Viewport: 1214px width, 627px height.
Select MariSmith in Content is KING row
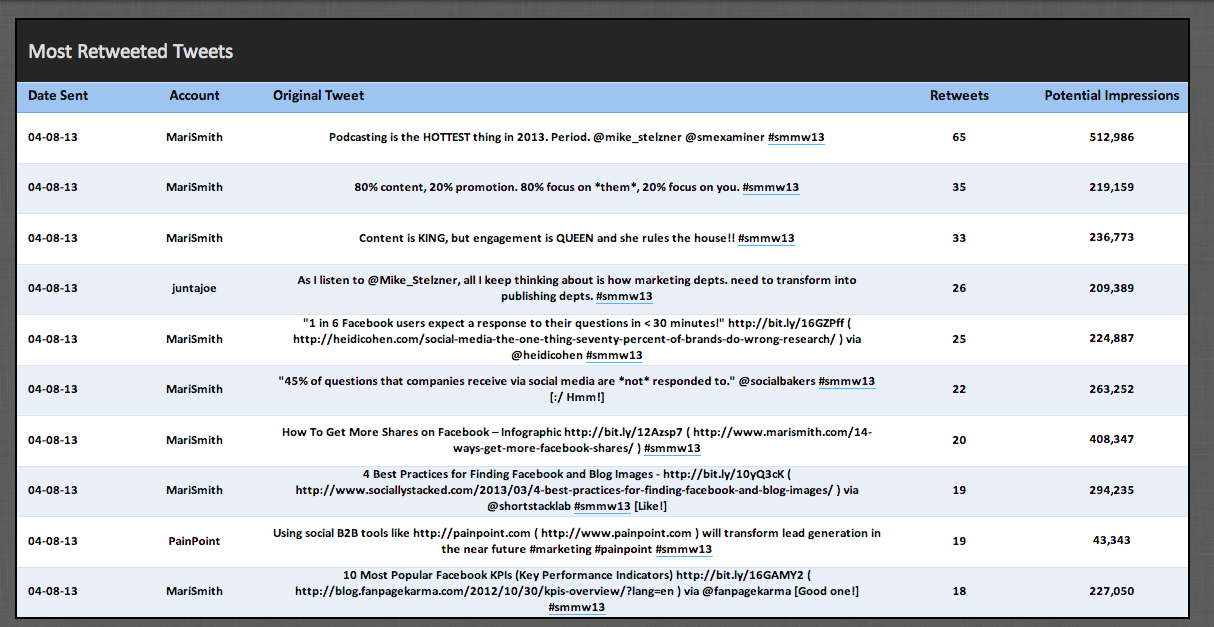coord(194,238)
